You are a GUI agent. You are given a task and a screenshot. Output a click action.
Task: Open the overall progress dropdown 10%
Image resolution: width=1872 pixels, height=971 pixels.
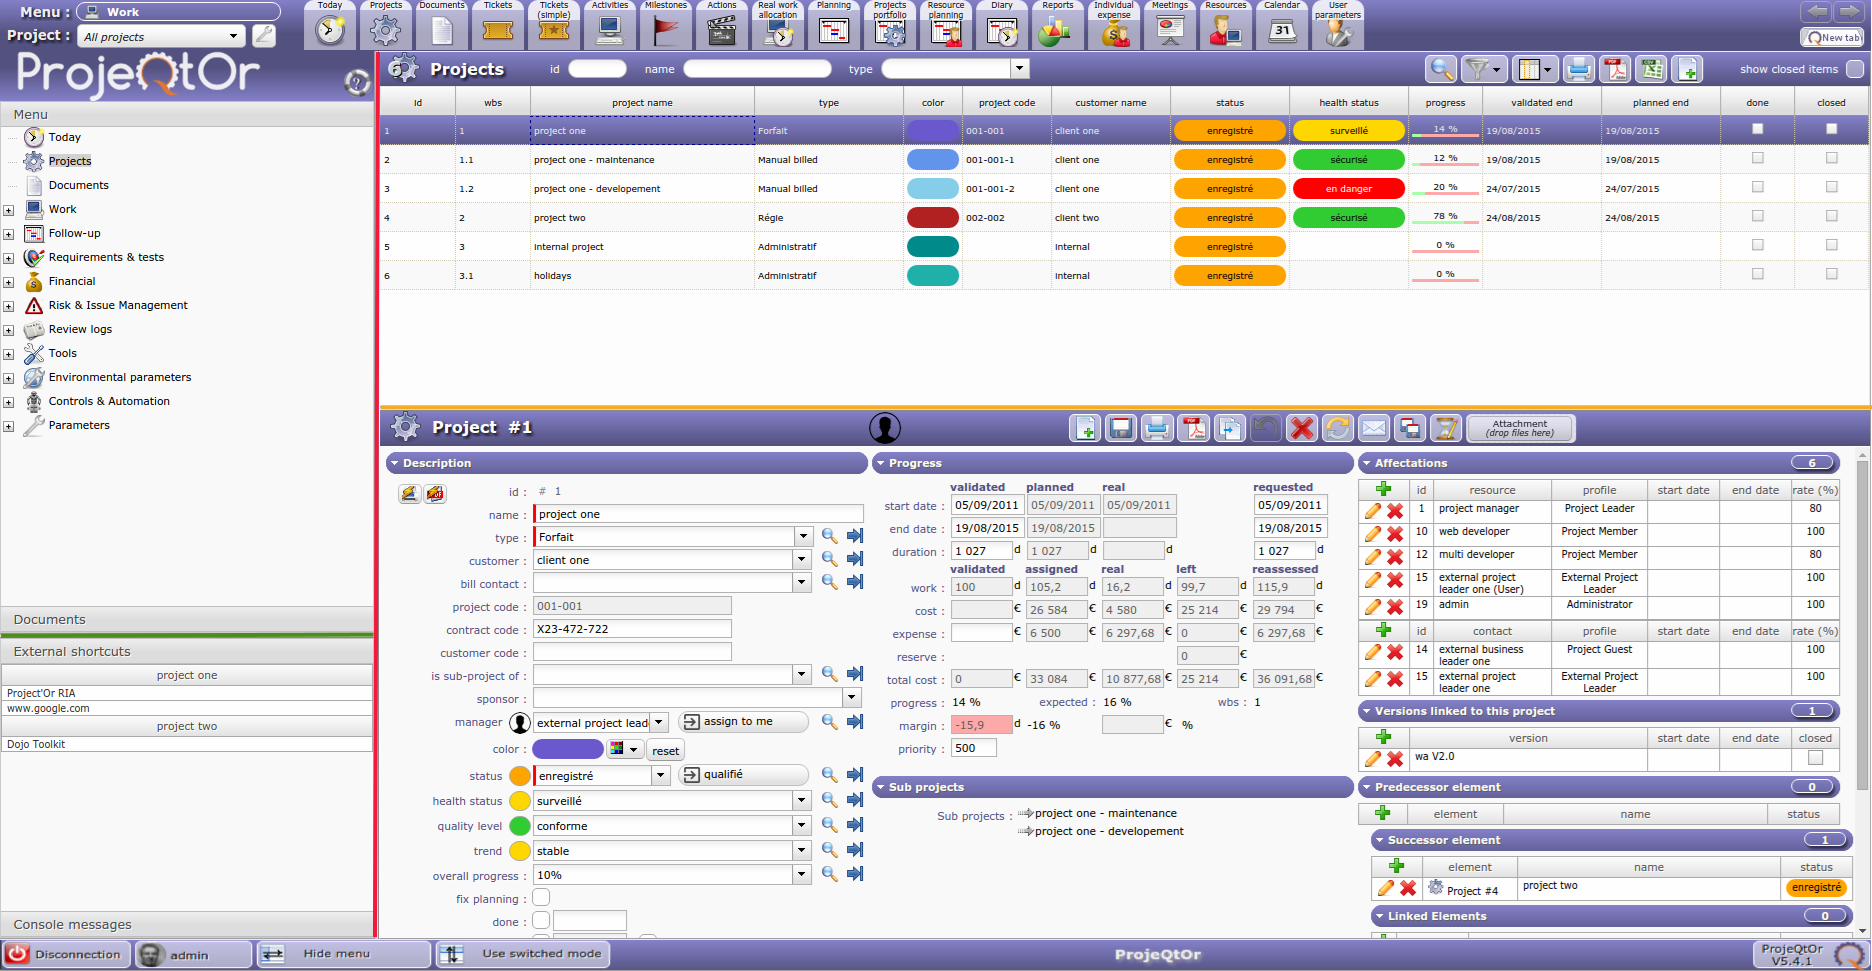tap(803, 875)
